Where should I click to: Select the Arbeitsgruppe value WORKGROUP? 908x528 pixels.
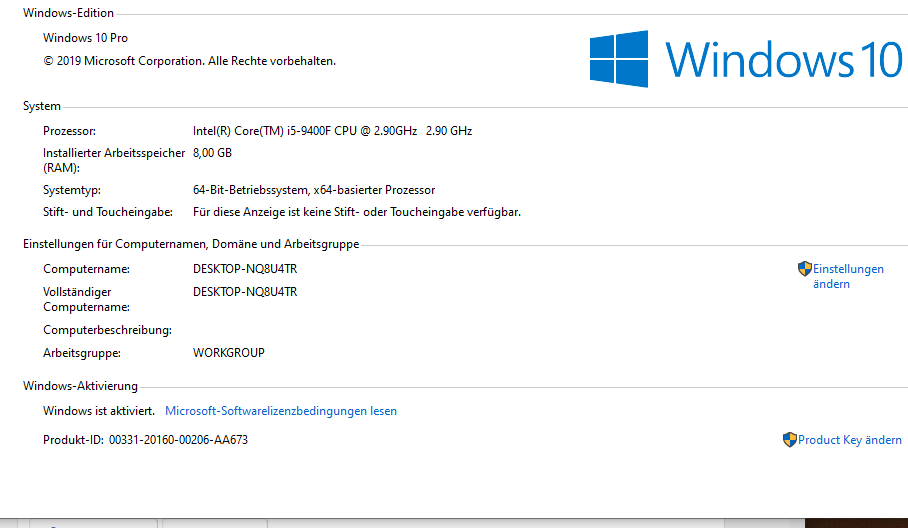229,353
